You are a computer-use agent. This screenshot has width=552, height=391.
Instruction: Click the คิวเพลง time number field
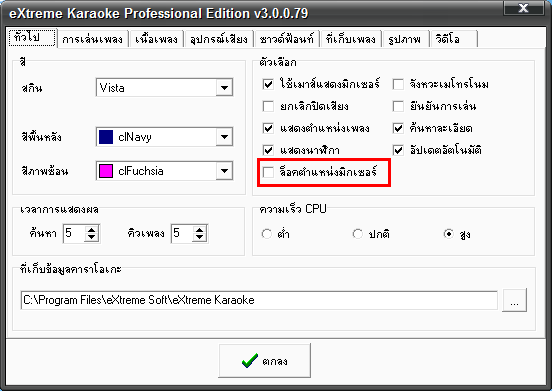(182, 233)
